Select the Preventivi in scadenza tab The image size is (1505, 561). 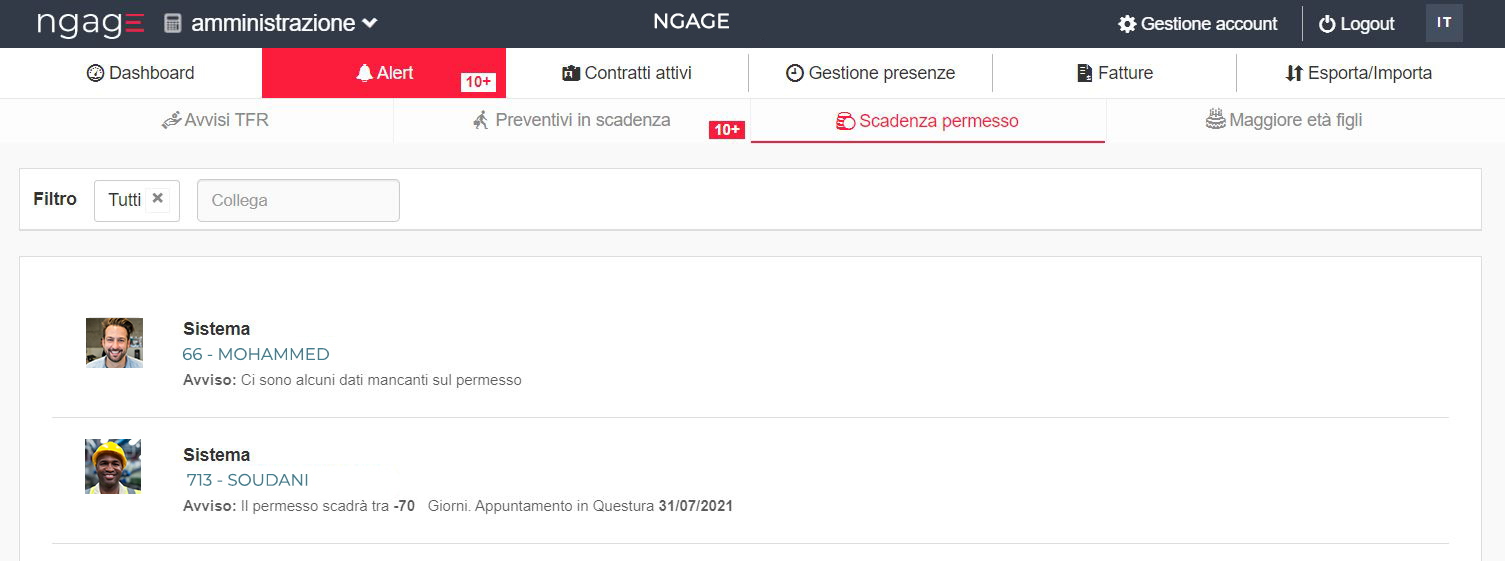pyautogui.click(x=571, y=120)
